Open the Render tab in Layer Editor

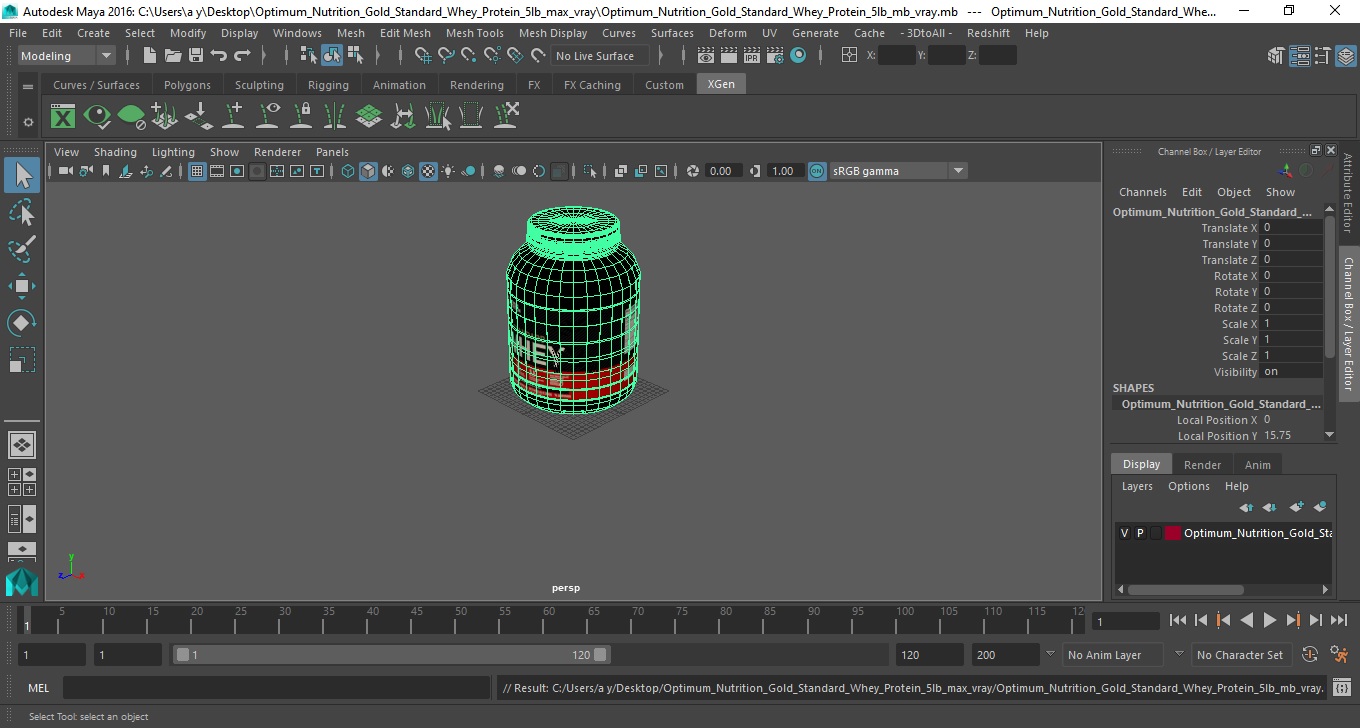pyautogui.click(x=1202, y=465)
